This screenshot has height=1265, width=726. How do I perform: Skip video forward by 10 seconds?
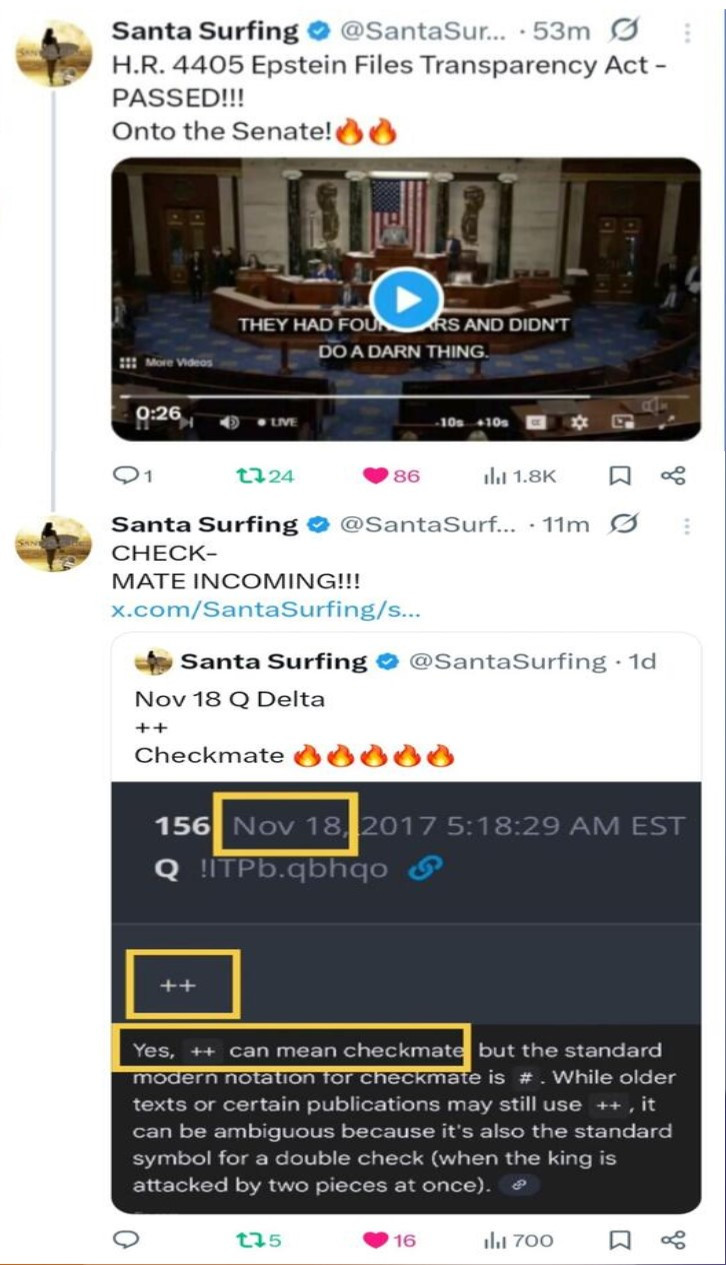point(493,422)
